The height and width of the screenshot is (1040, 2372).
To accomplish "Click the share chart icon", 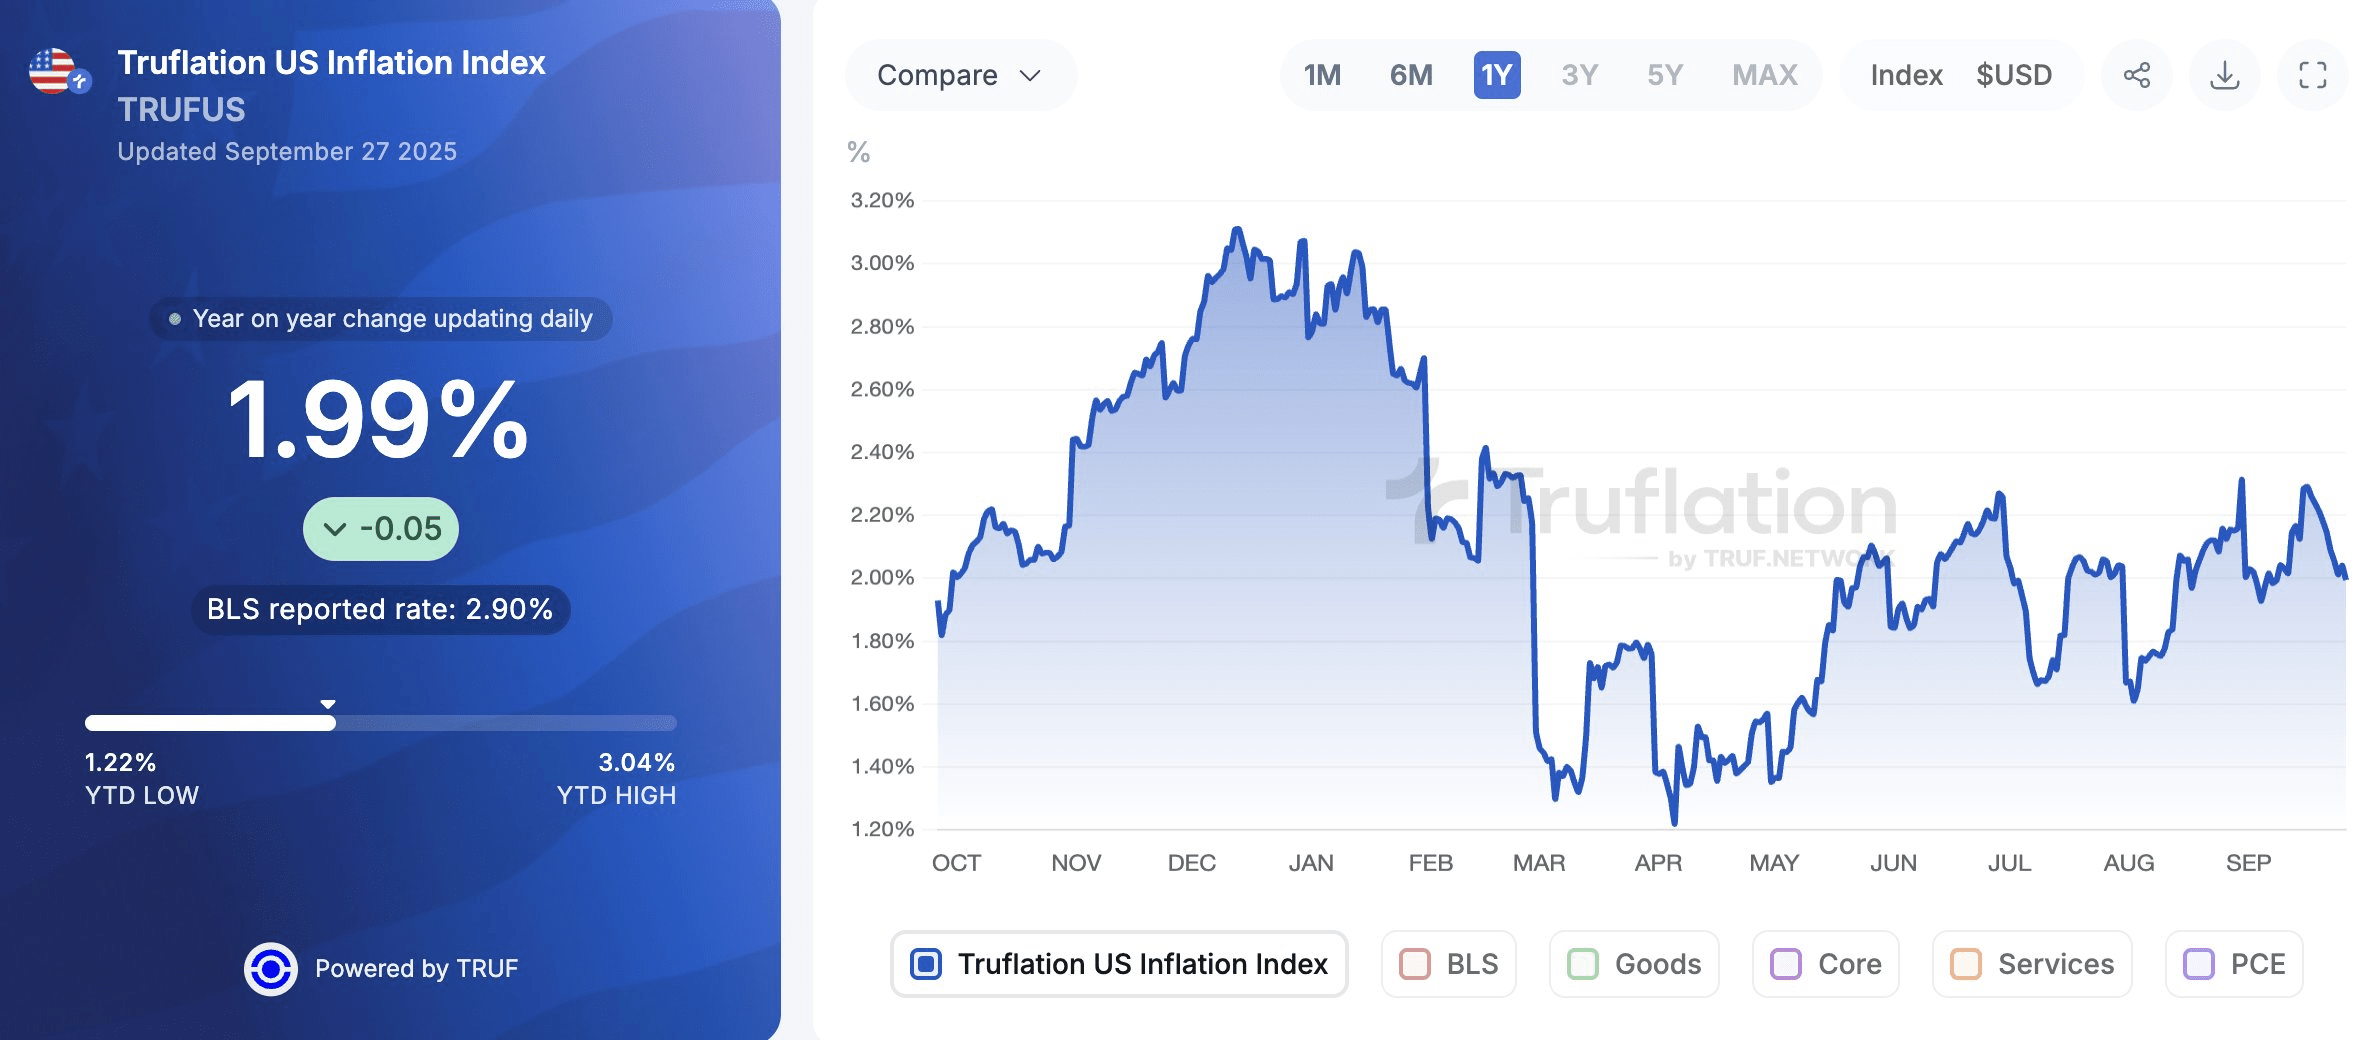I will coord(2138,74).
